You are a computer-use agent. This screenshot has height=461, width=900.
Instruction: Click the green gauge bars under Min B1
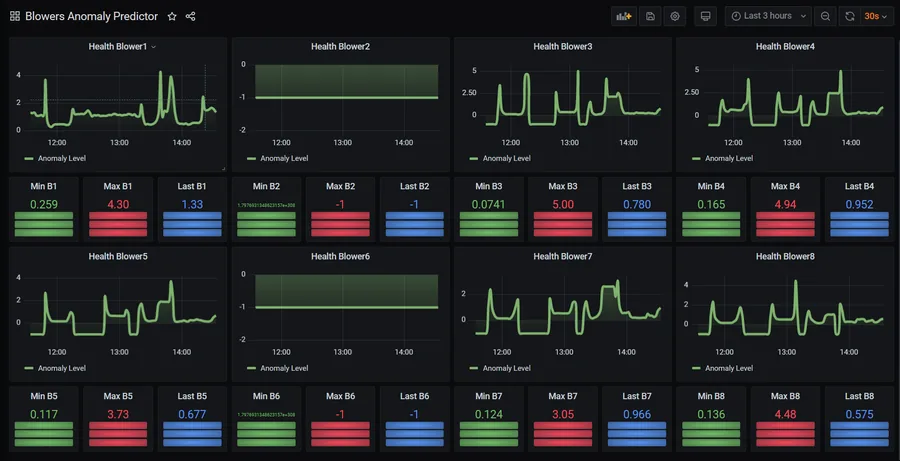pyautogui.click(x=44, y=224)
